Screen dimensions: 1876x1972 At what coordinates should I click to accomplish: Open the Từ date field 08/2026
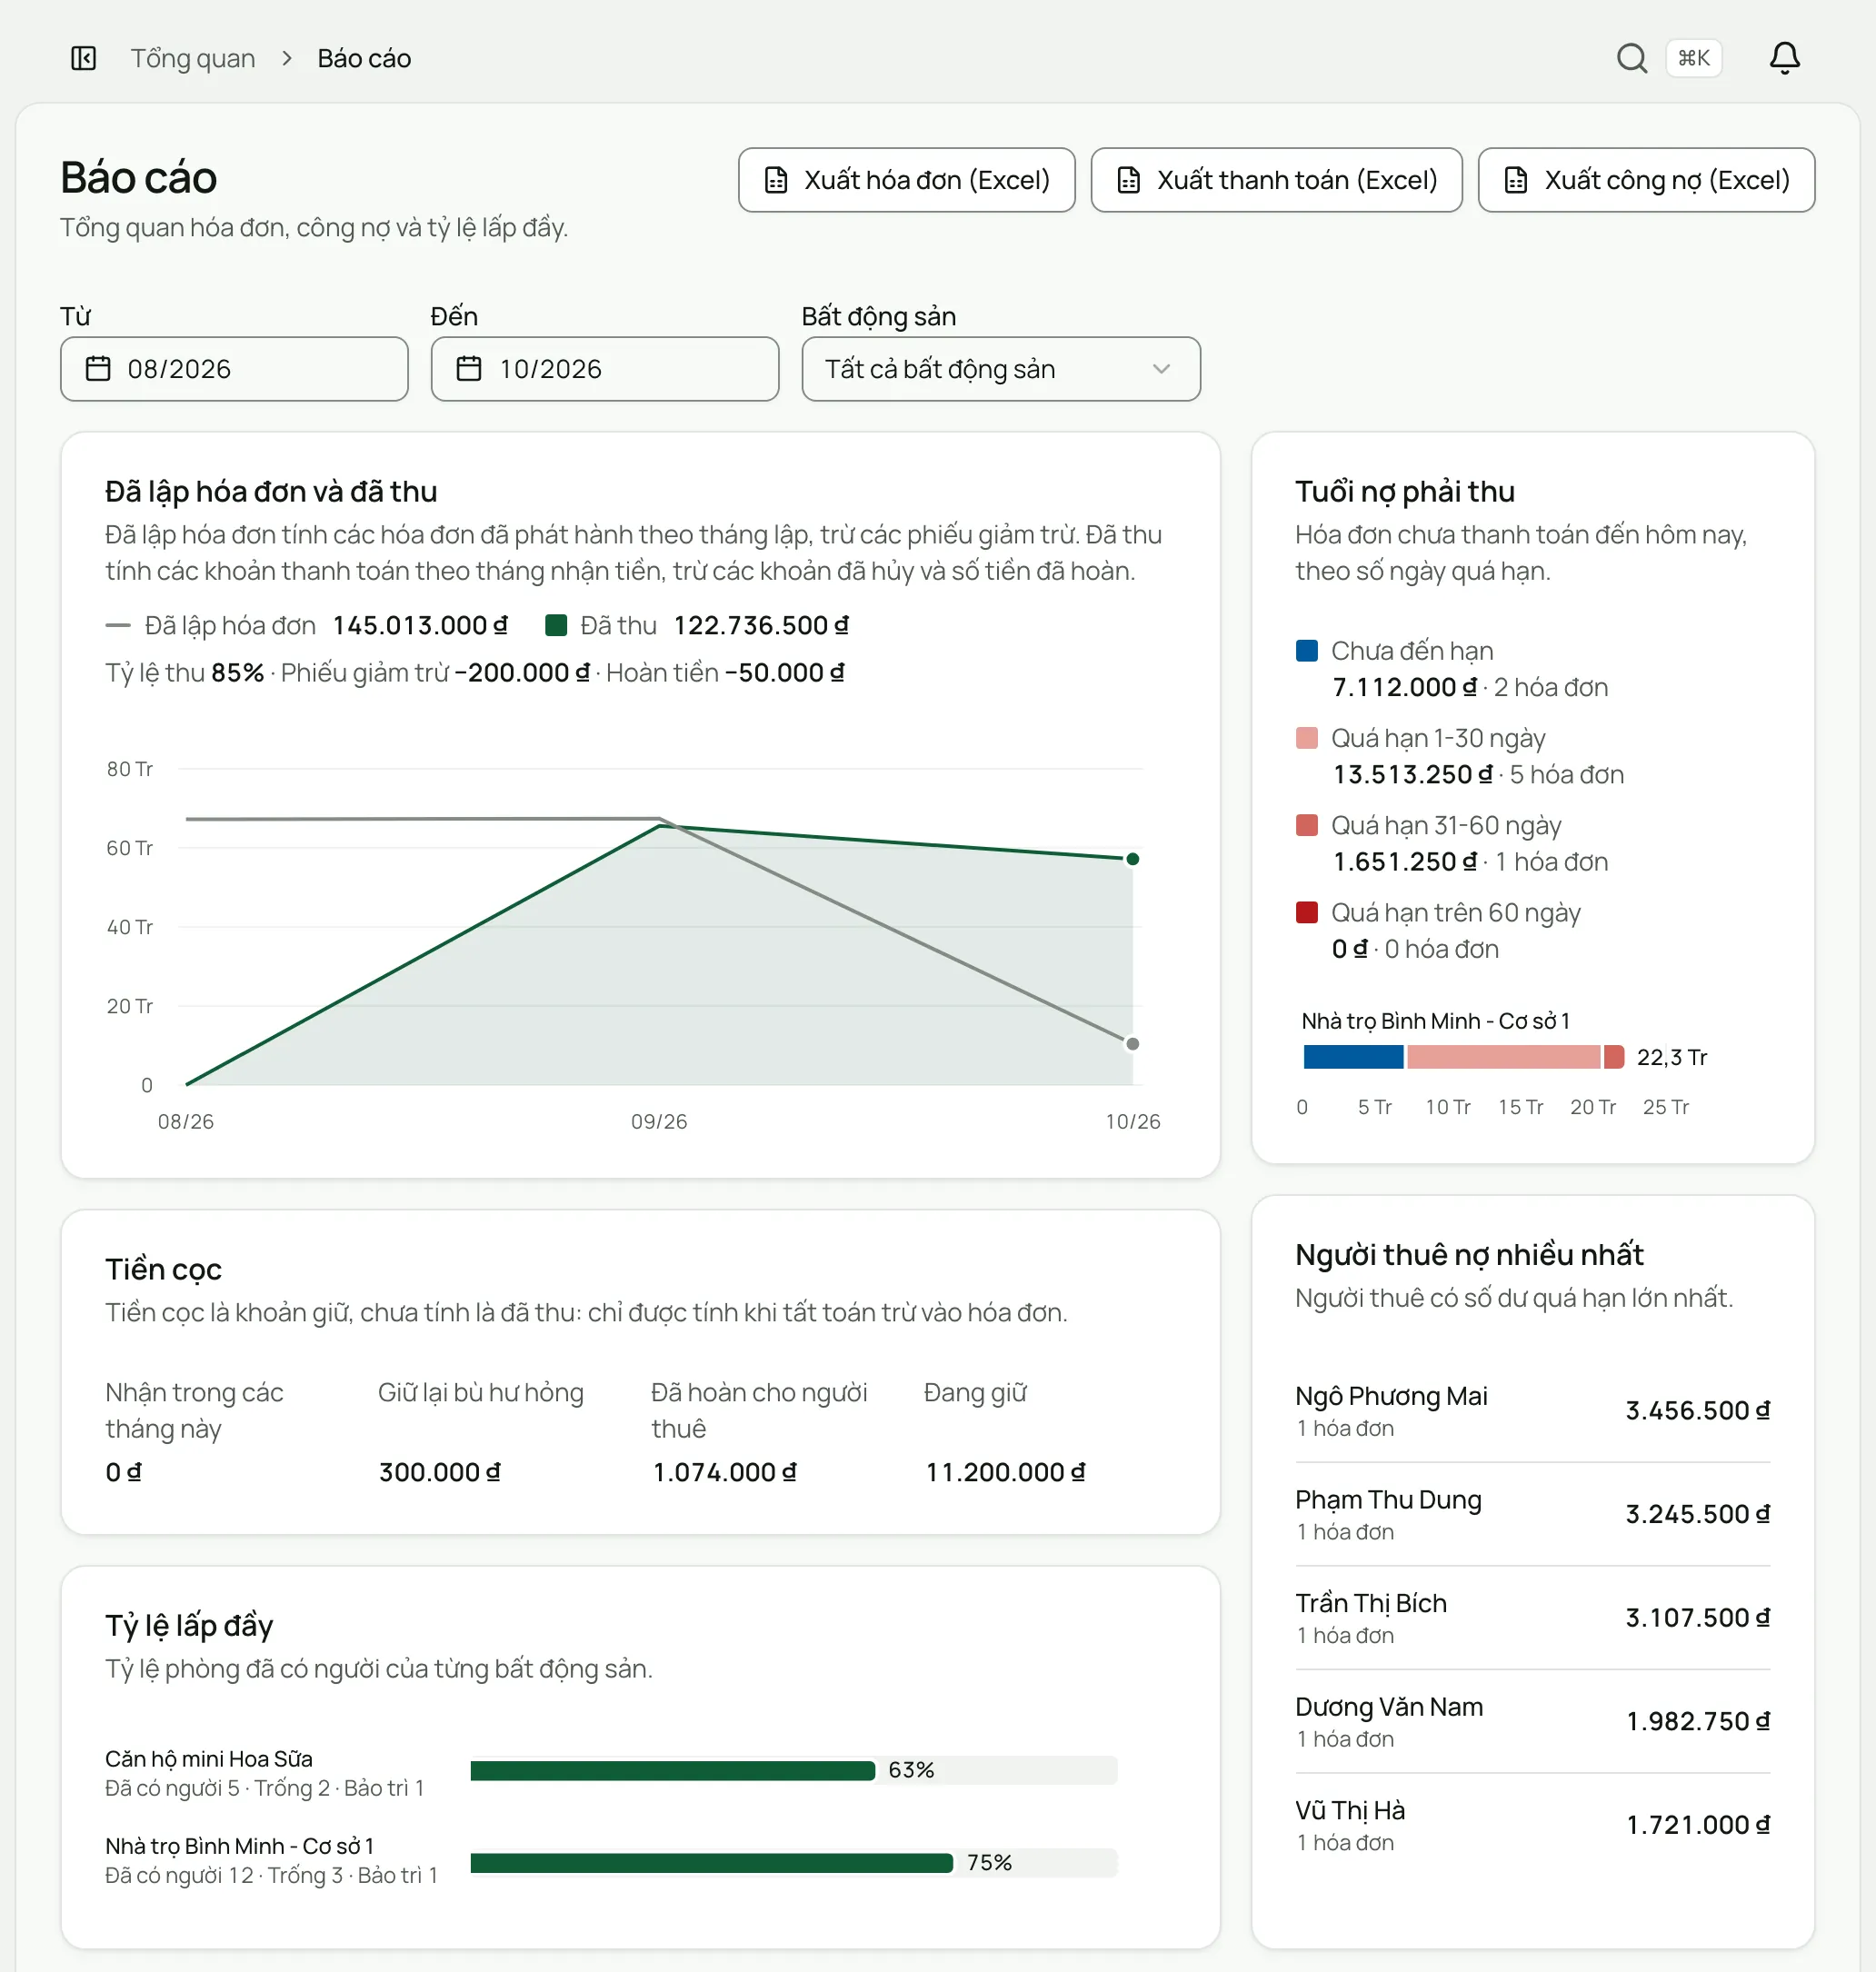[234, 369]
